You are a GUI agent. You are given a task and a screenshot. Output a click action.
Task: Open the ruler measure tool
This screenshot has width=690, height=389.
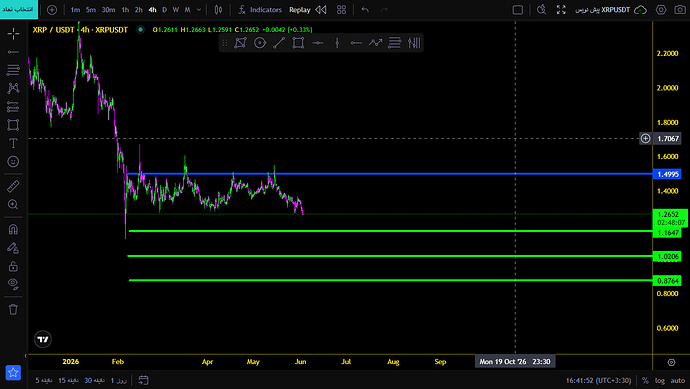[13, 186]
